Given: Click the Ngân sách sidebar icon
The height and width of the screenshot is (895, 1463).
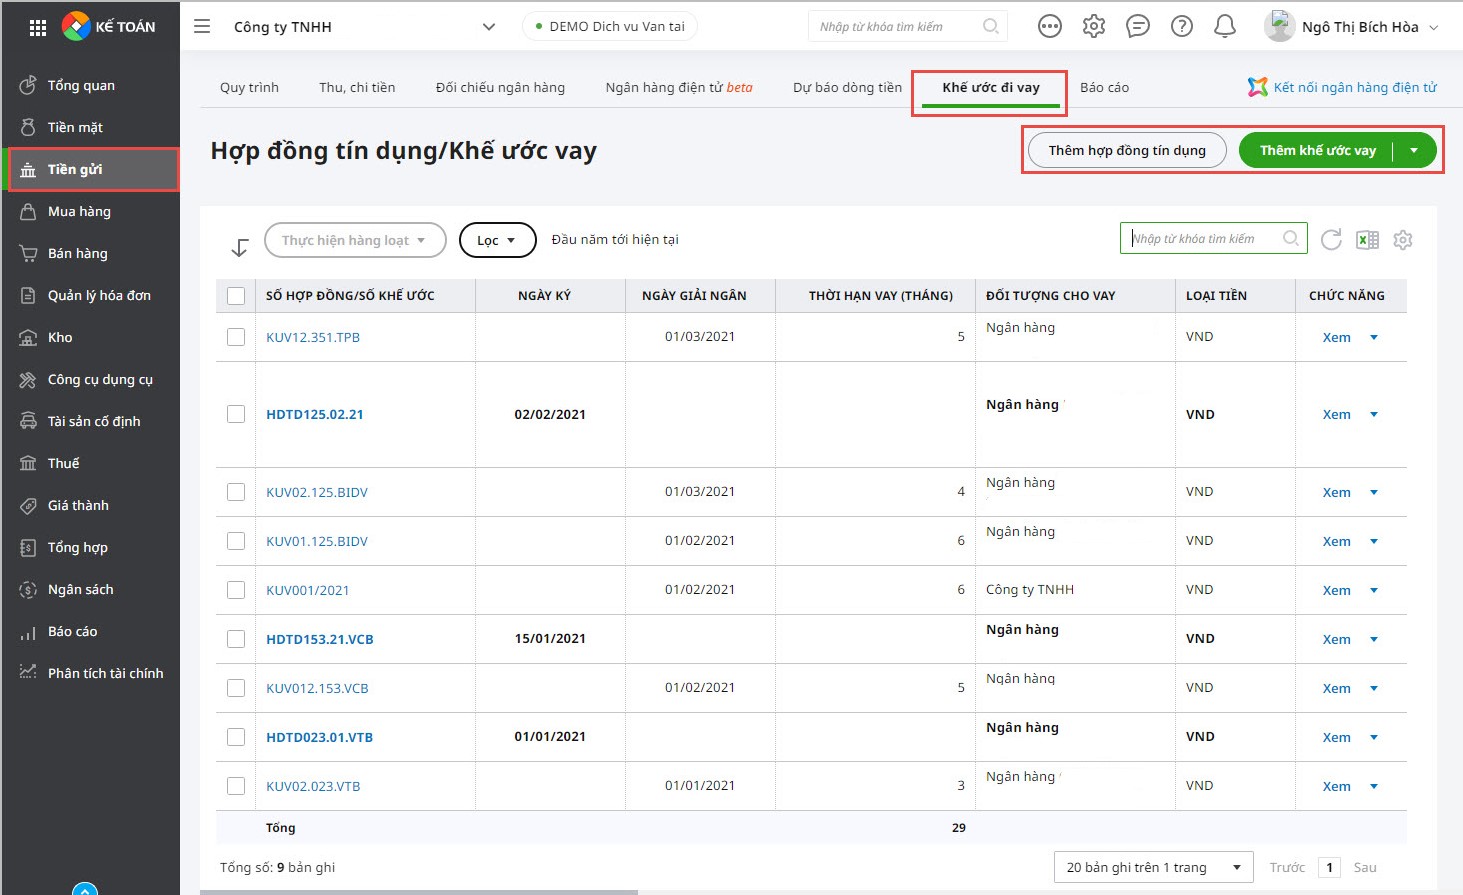Looking at the screenshot, I should (x=28, y=589).
